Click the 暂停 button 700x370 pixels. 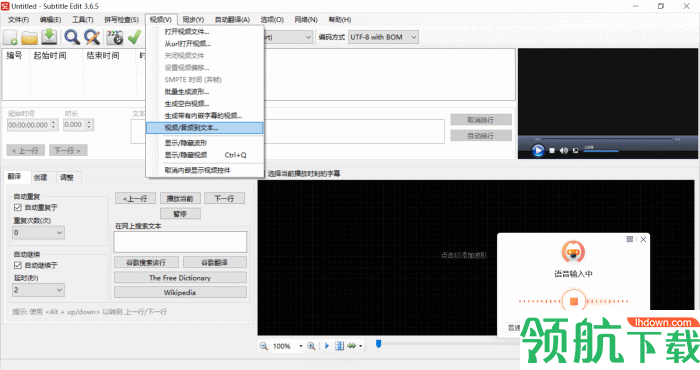coord(180,214)
